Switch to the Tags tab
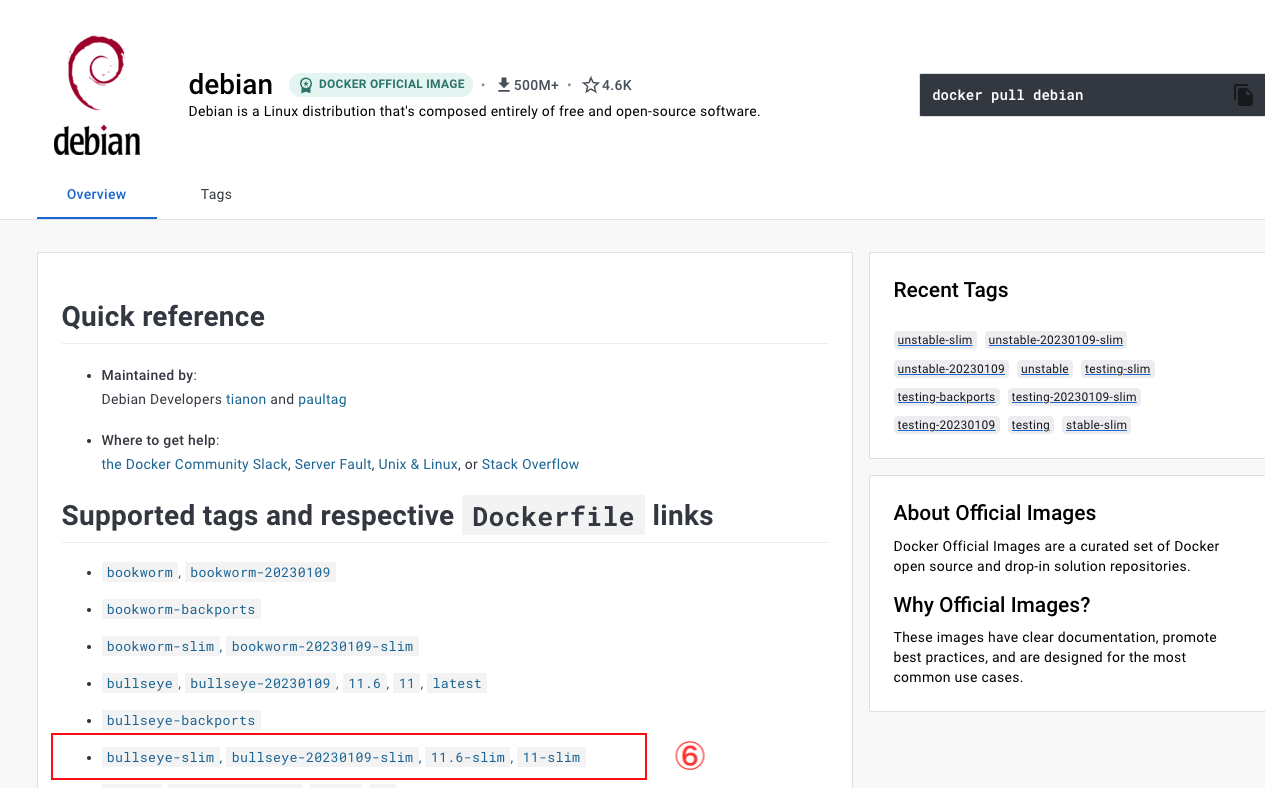1265x788 pixels. 216,194
